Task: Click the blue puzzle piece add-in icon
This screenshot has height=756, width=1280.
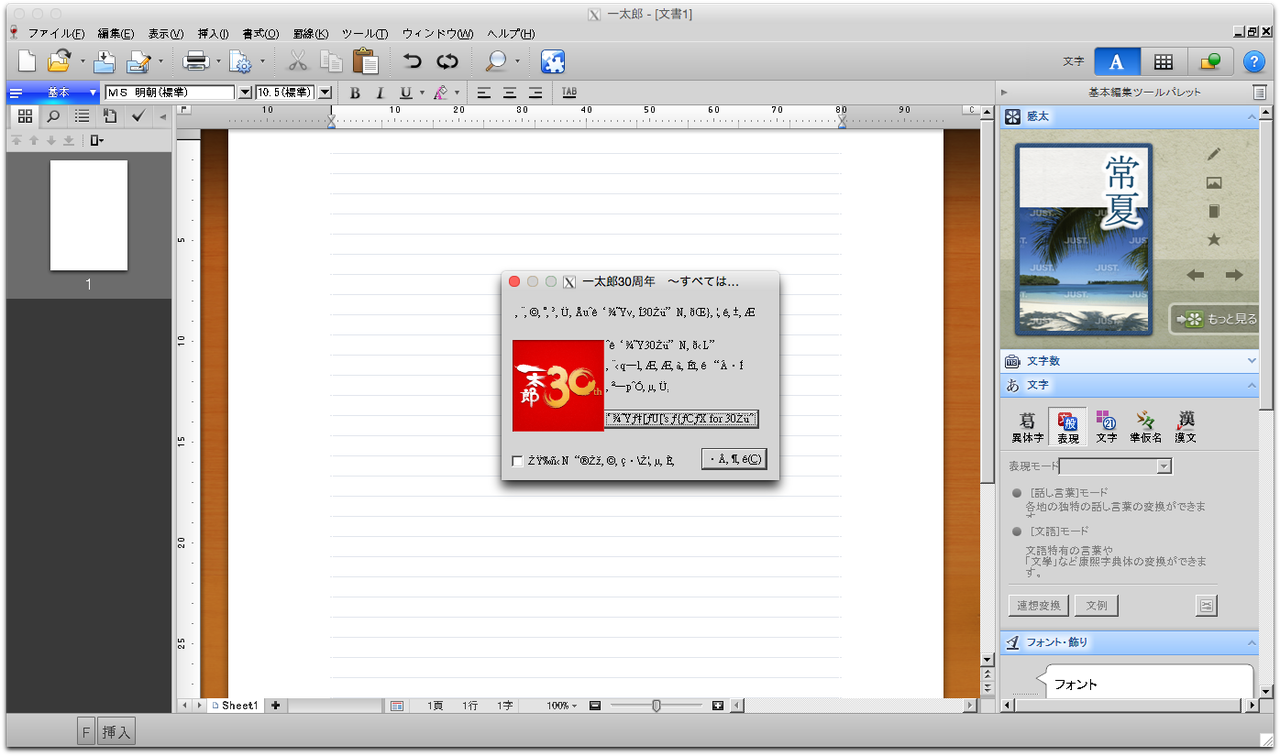Action: (553, 61)
